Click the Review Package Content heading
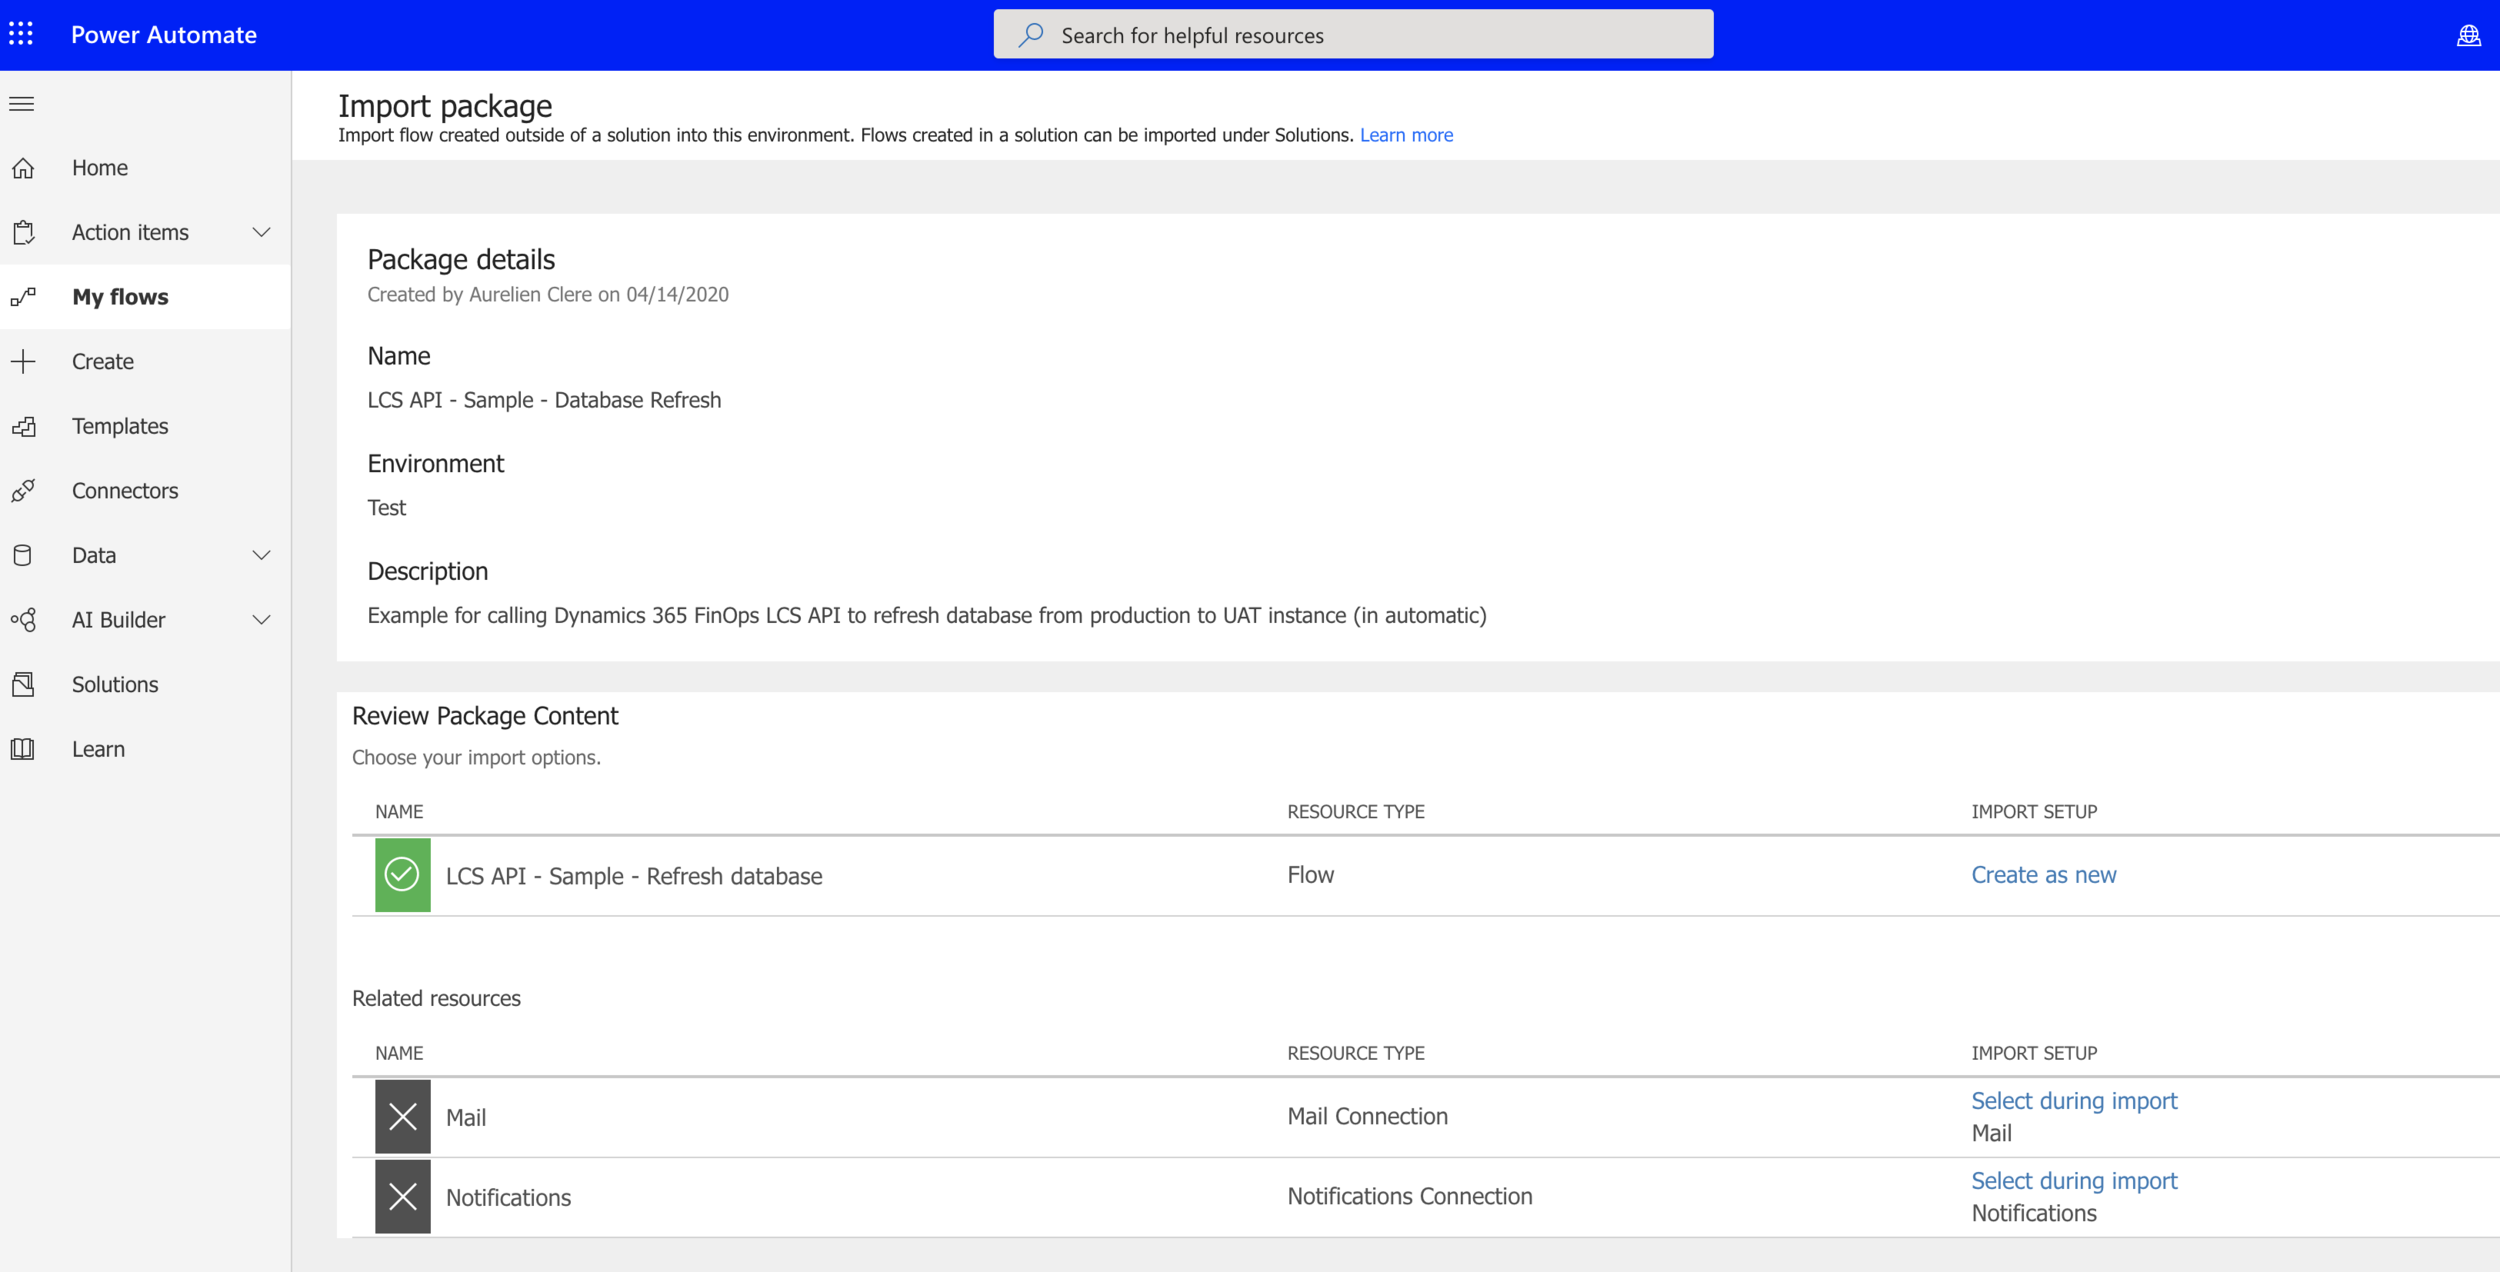 tap(485, 716)
